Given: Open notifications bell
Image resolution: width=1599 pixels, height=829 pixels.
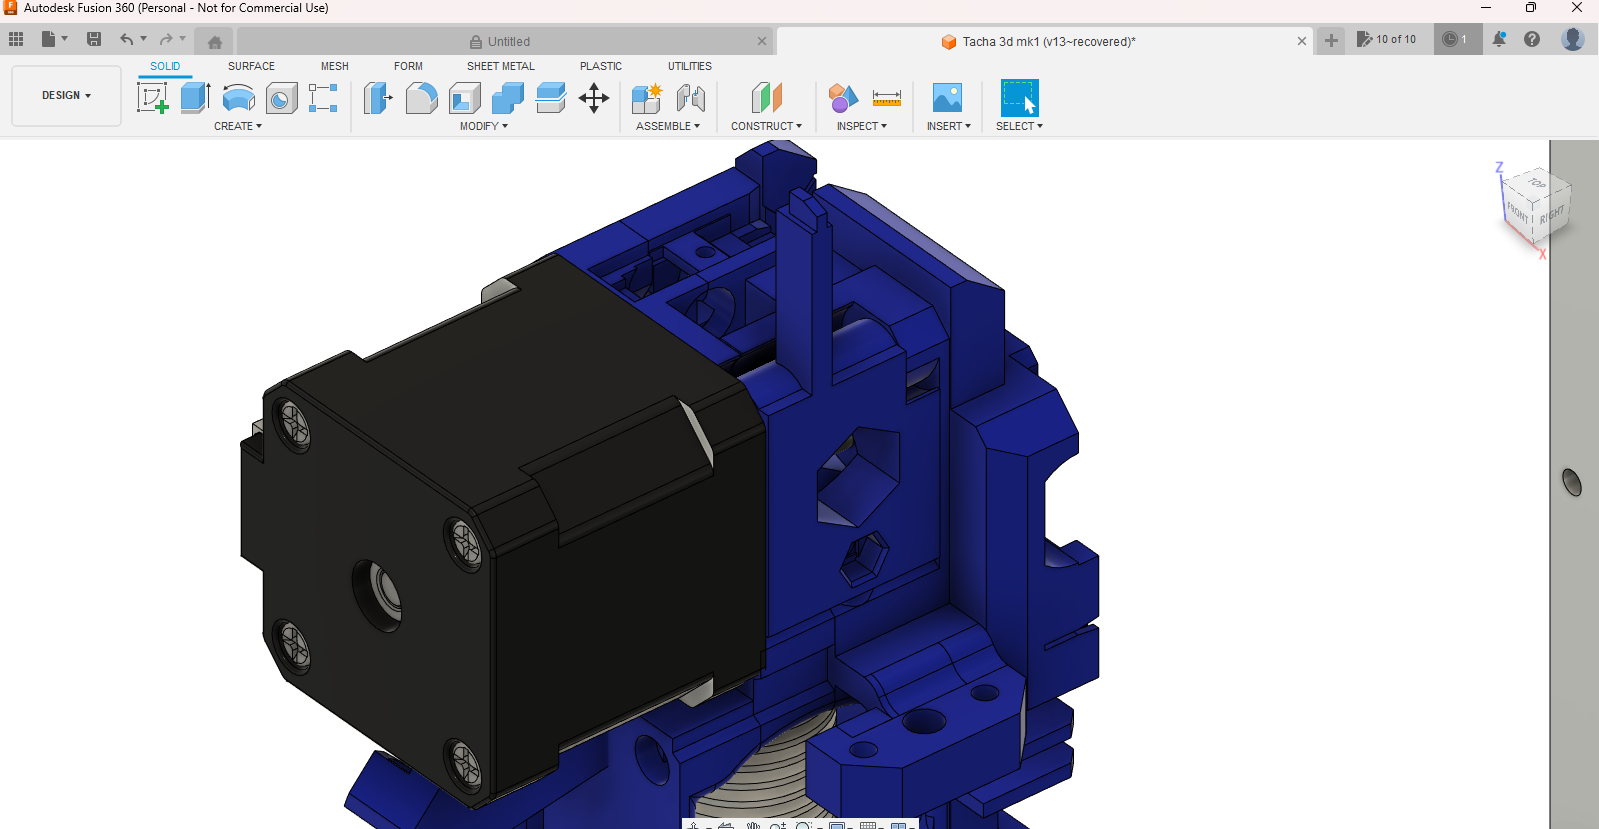Looking at the screenshot, I should [1499, 39].
